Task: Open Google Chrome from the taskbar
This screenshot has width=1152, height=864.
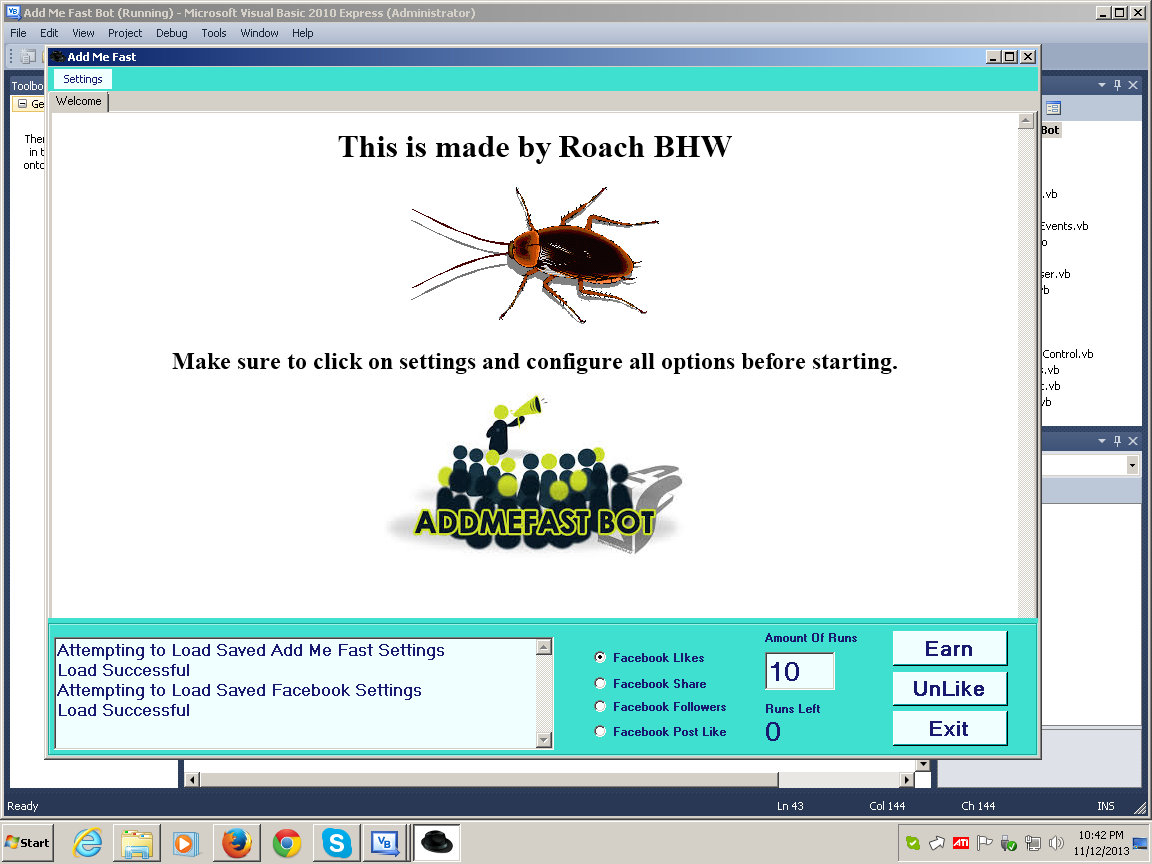Action: coord(287,843)
